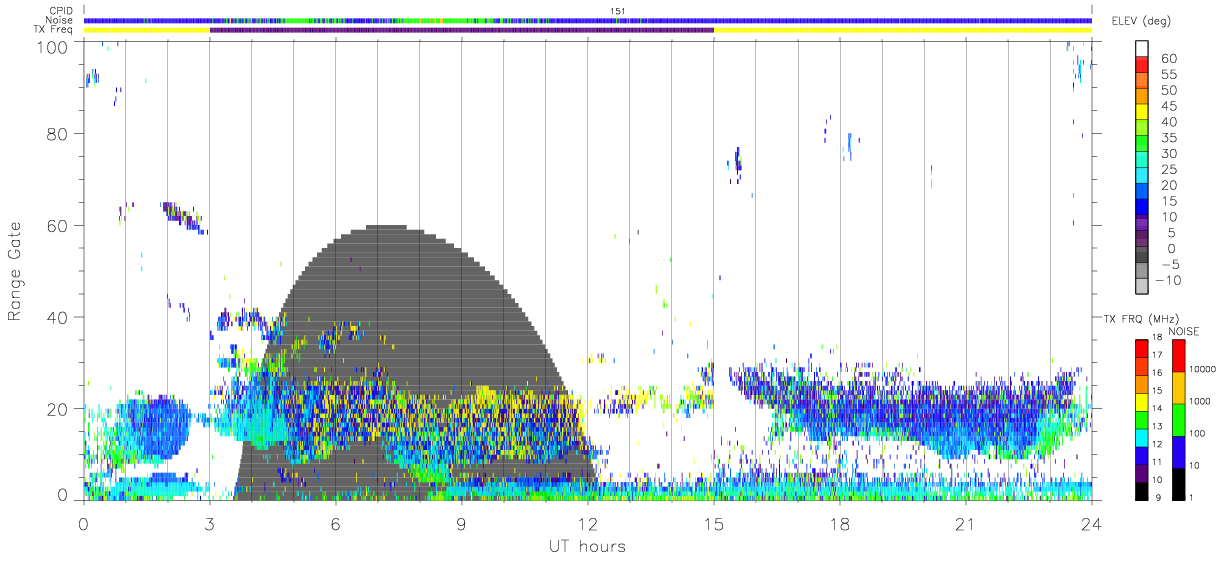Click the purple segment of the TX Freq strip
Viewport: 1228px width, 567px height.
click(462, 30)
